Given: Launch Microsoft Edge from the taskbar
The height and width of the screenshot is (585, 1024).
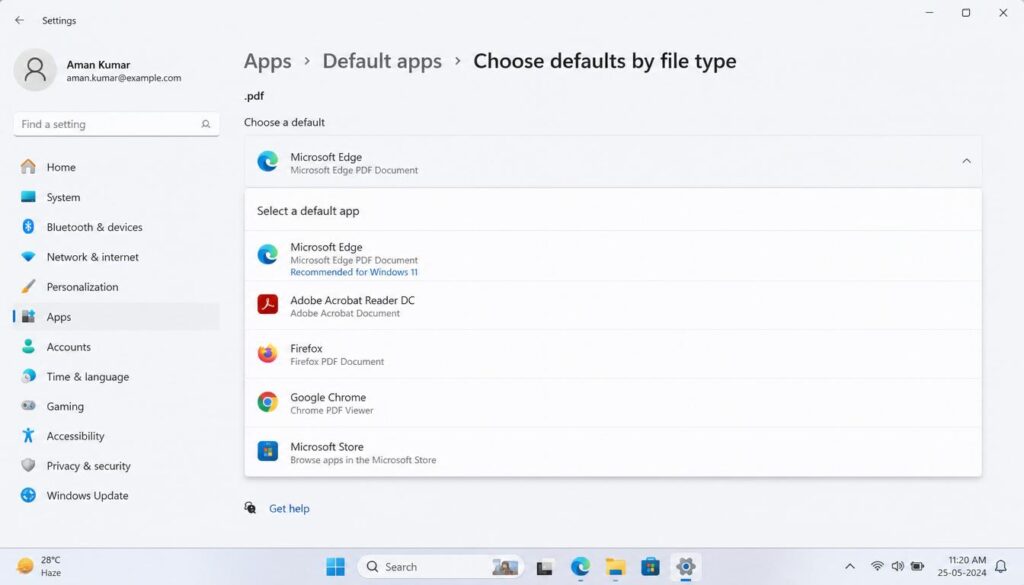Looking at the screenshot, I should pos(580,567).
